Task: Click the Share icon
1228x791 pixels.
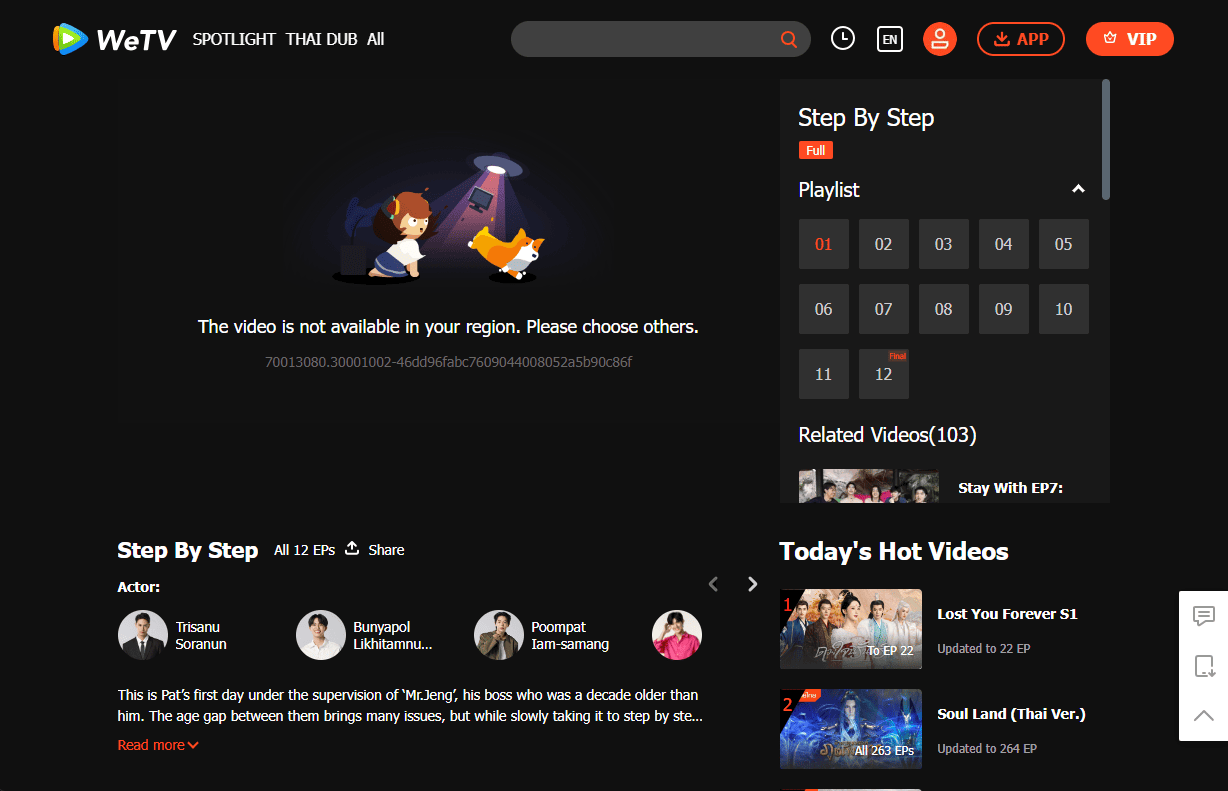Action: 352,548
